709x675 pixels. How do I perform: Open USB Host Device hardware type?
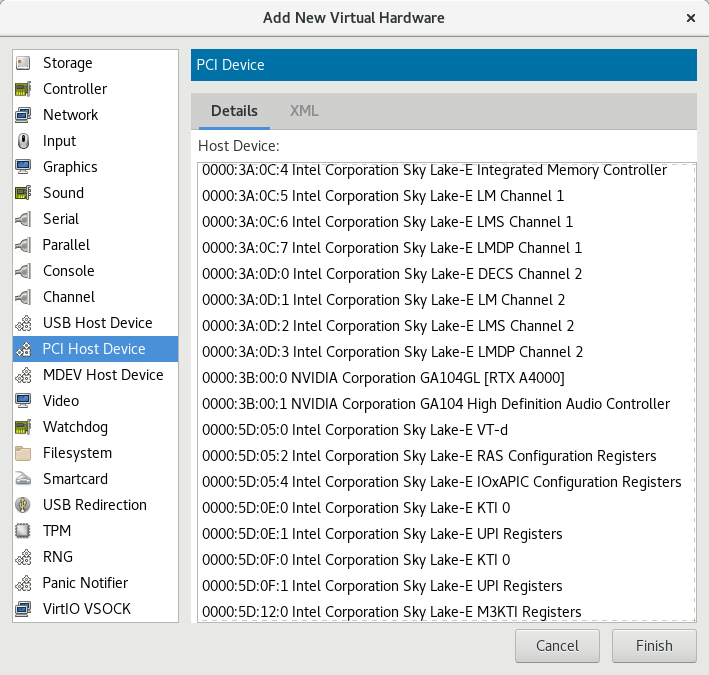[97, 323]
